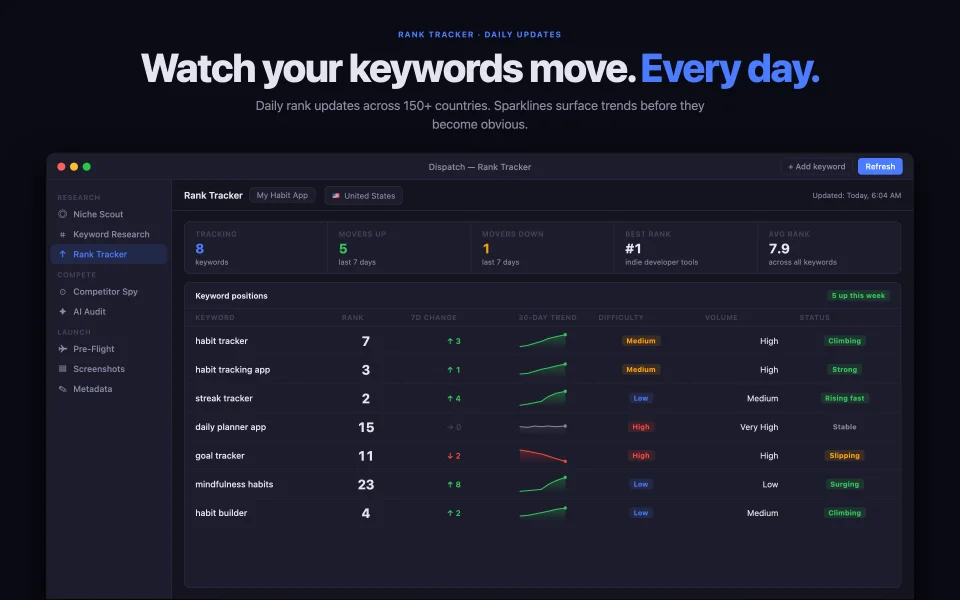Screen dimensions: 960x600
Task: Open Metadata in sidebar
Action: 108,389
